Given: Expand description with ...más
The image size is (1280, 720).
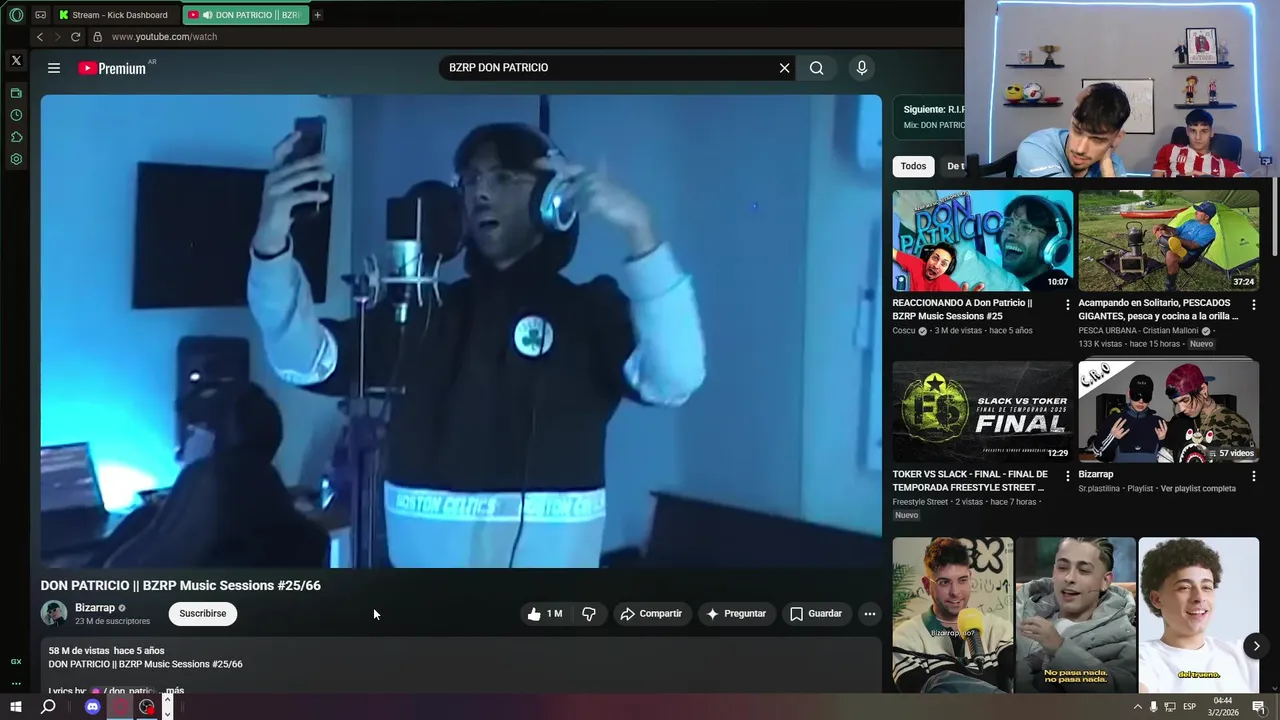Looking at the screenshot, I should pos(175,691).
